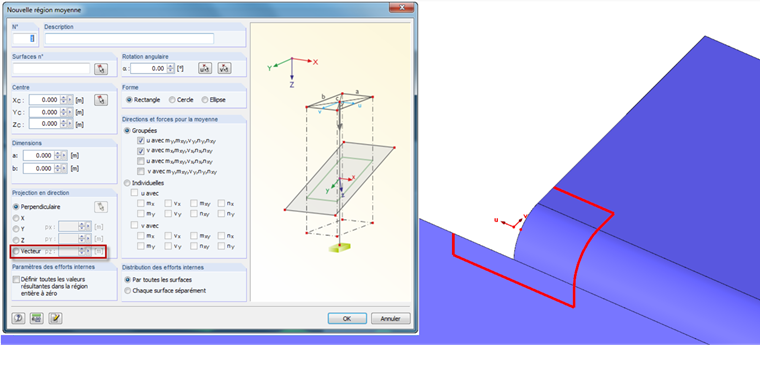Choose Vecteur projection direction
This screenshot has height=384, width=760.
tap(16, 252)
